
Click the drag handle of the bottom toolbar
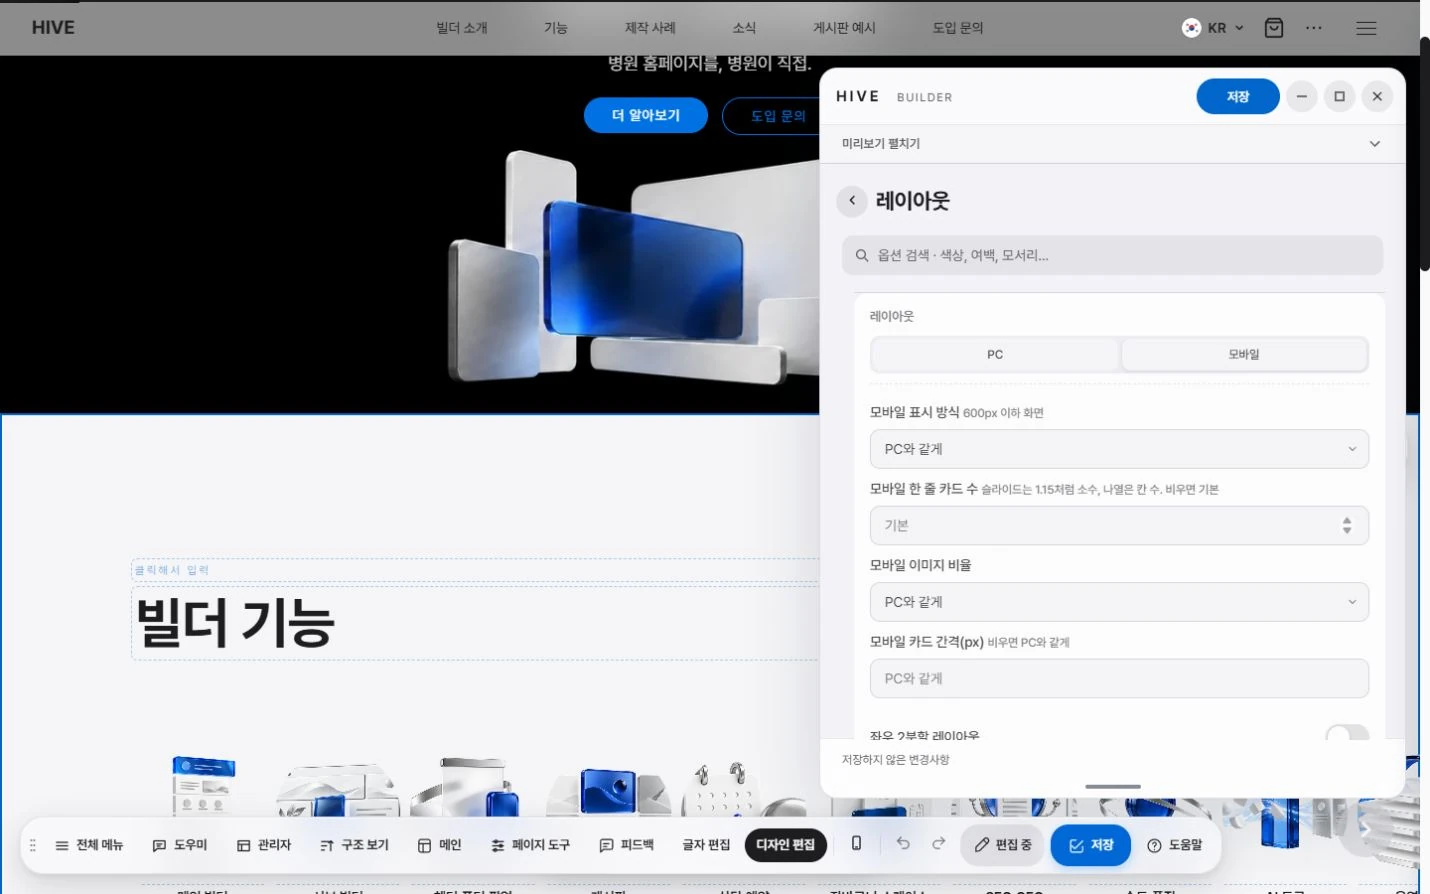pos(33,845)
